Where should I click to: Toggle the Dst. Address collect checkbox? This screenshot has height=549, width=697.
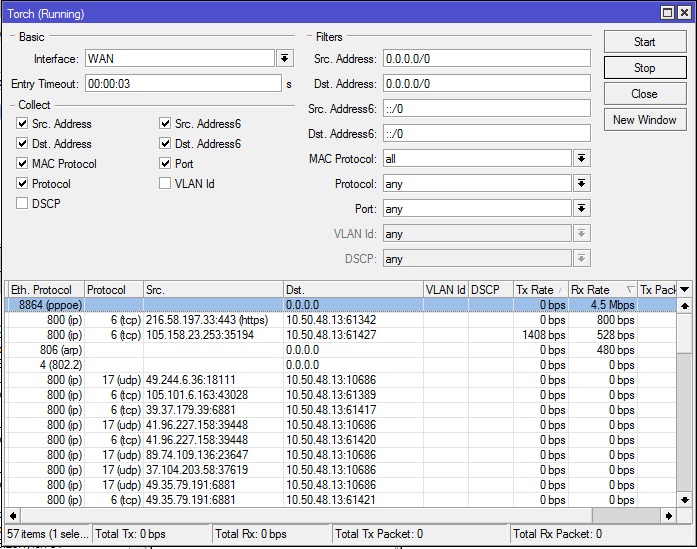(x=22, y=144)
